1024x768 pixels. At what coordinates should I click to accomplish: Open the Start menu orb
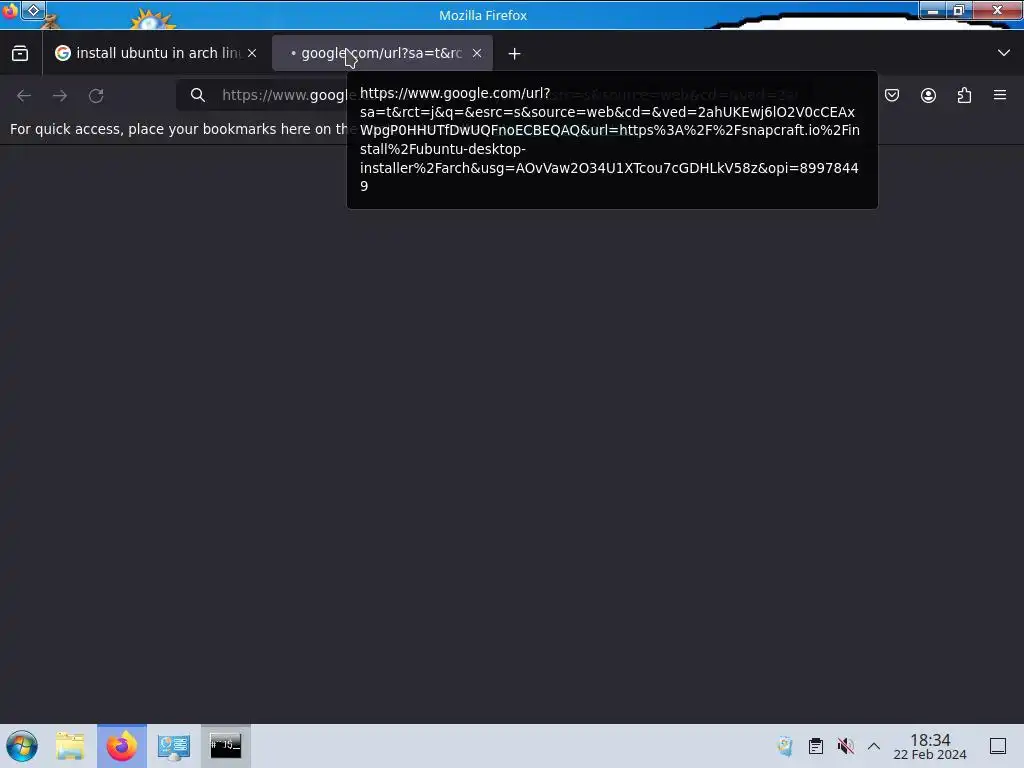[x=22, y=746]
